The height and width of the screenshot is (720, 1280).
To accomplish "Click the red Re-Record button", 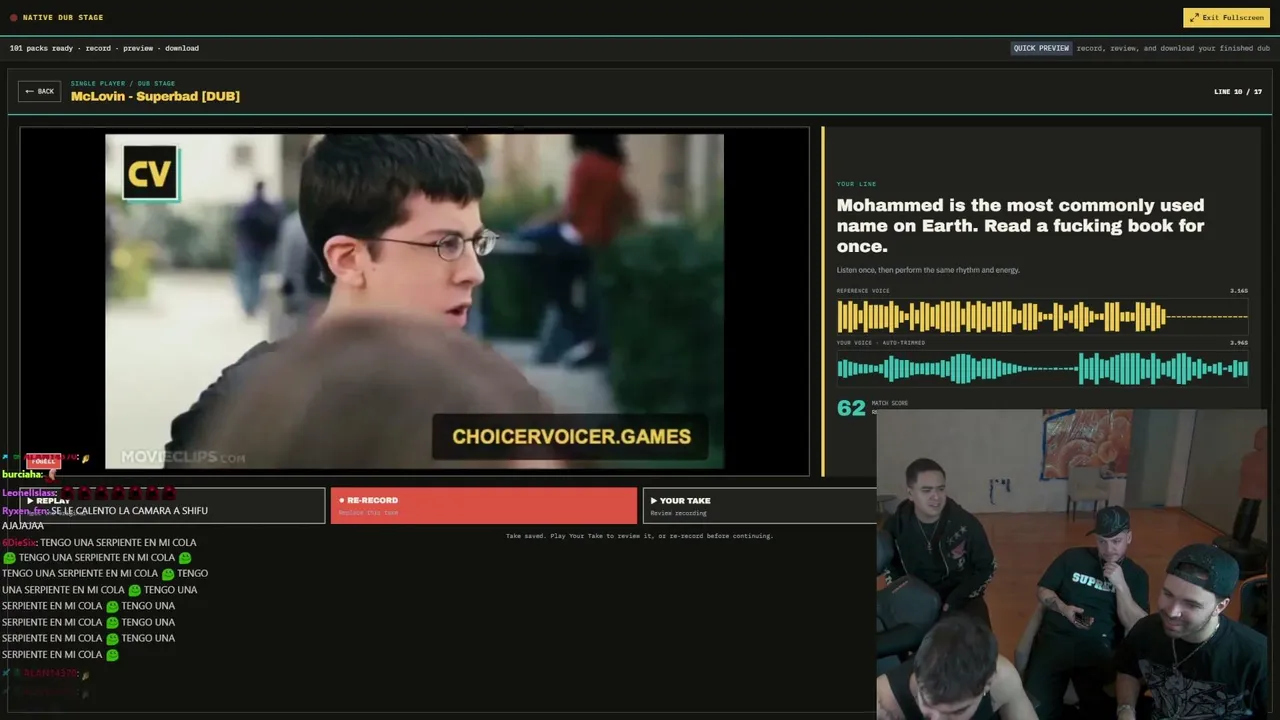I will click(x=484, y=505).
